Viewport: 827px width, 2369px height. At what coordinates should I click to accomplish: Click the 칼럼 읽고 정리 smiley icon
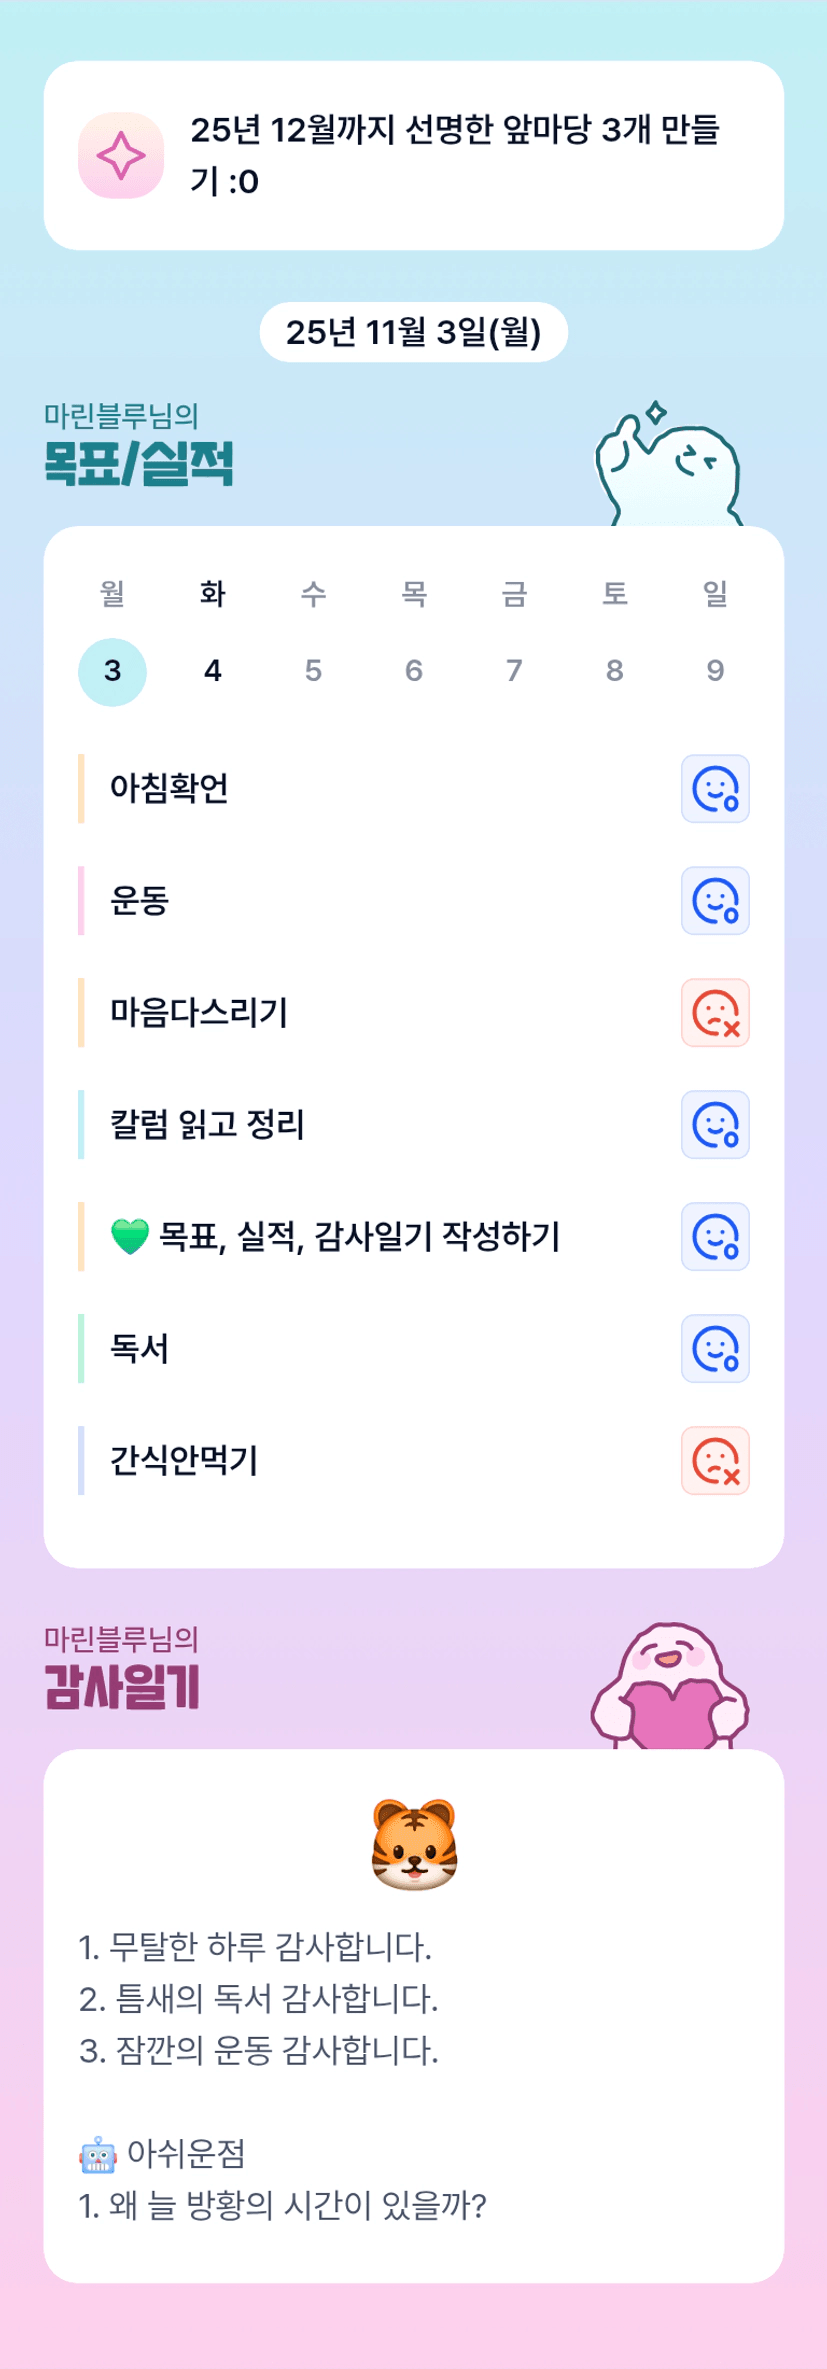pyautogui.click(x=715, y=1125)
